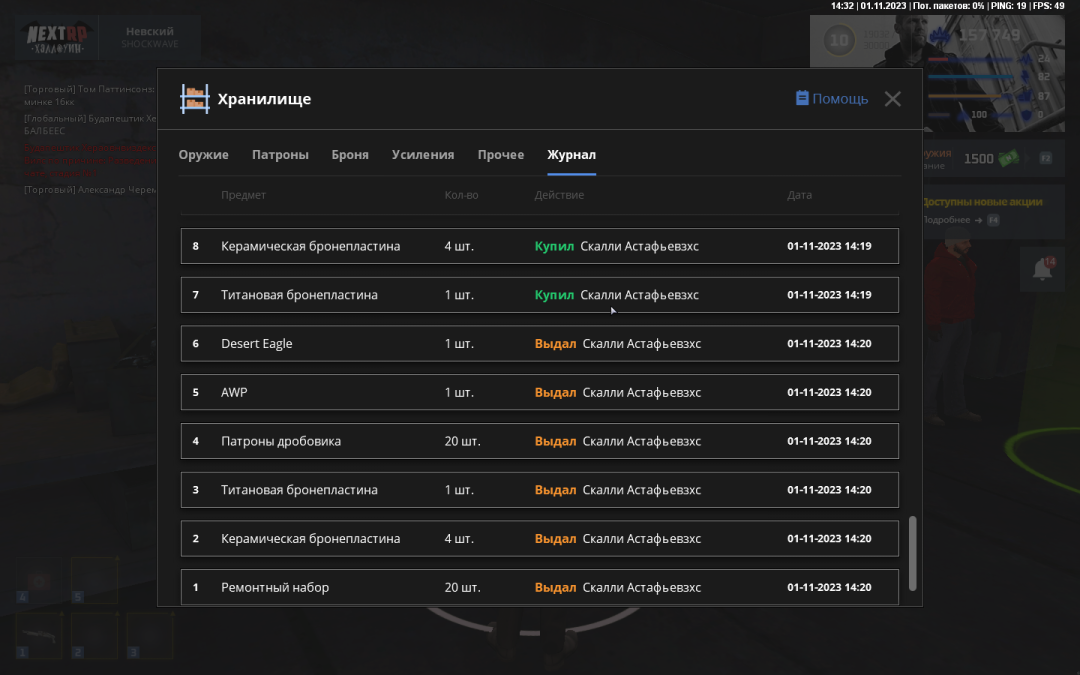
Task: Click player name Скалли Астафьевзхс in AWP row
Action: pos(642,393)
